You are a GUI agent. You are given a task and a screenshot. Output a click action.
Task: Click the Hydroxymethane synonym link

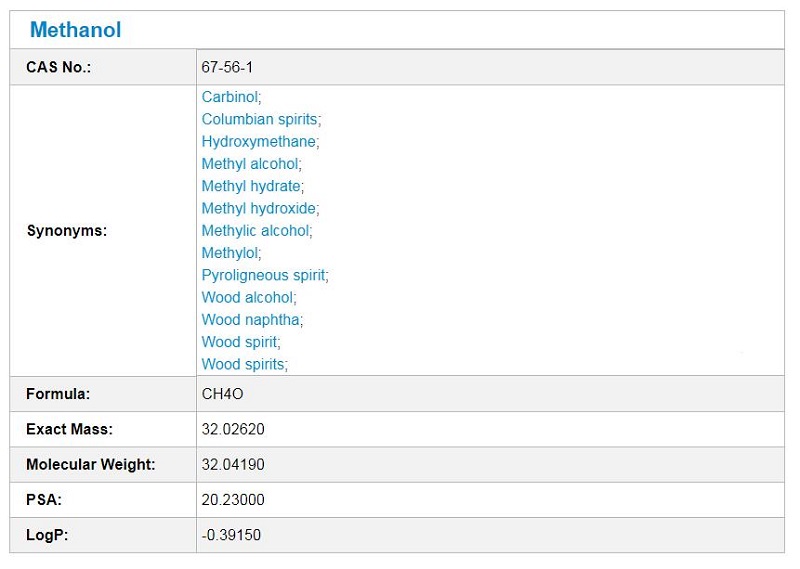(x=258, y=142)
